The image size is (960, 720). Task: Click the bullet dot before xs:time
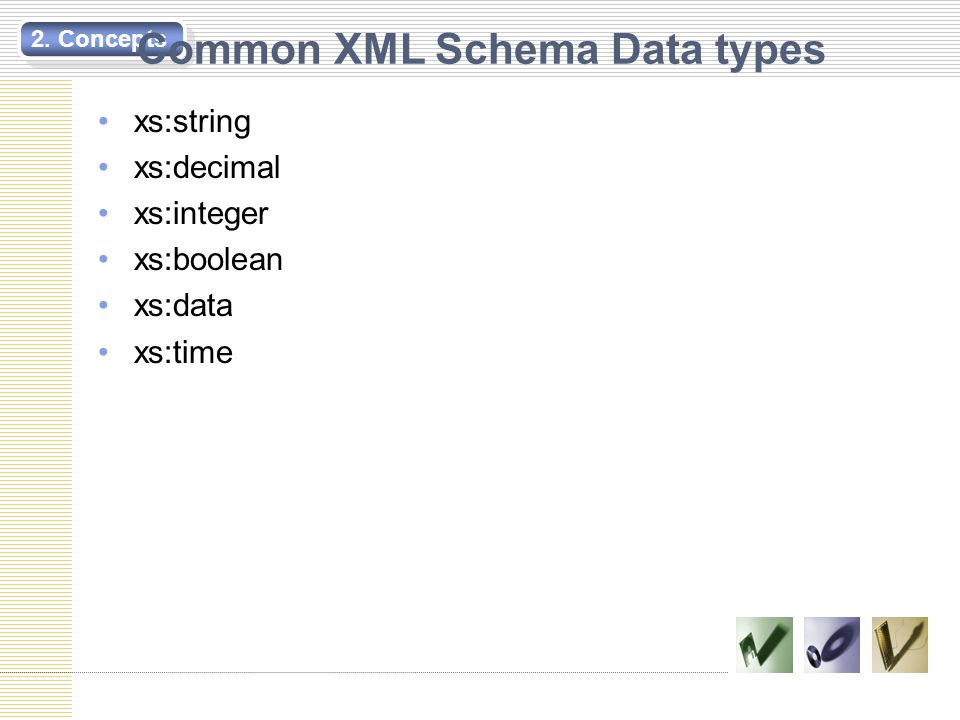[x=103, y=351]
